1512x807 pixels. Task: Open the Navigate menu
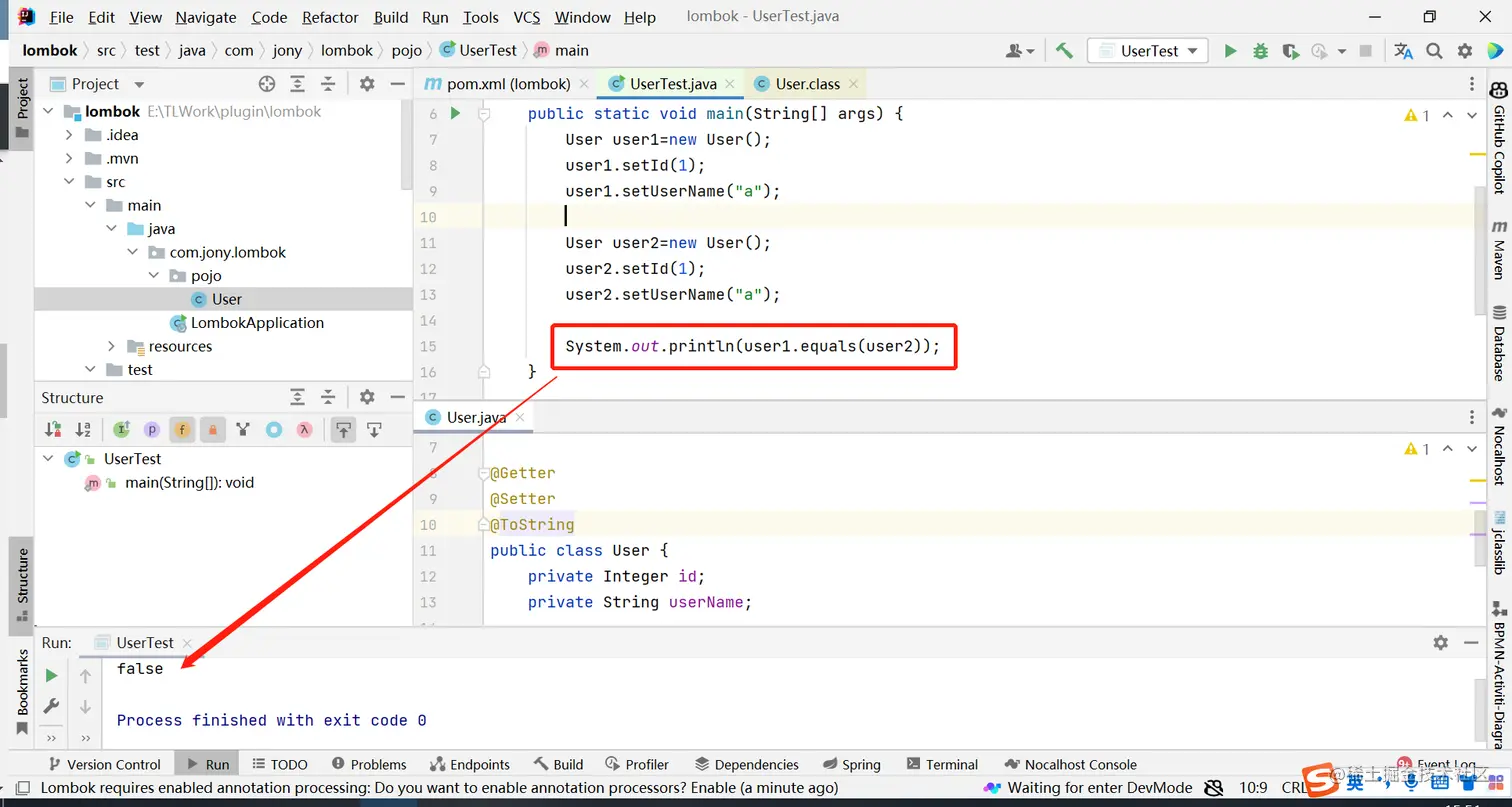pyautogui.click(x=206, y=17)
